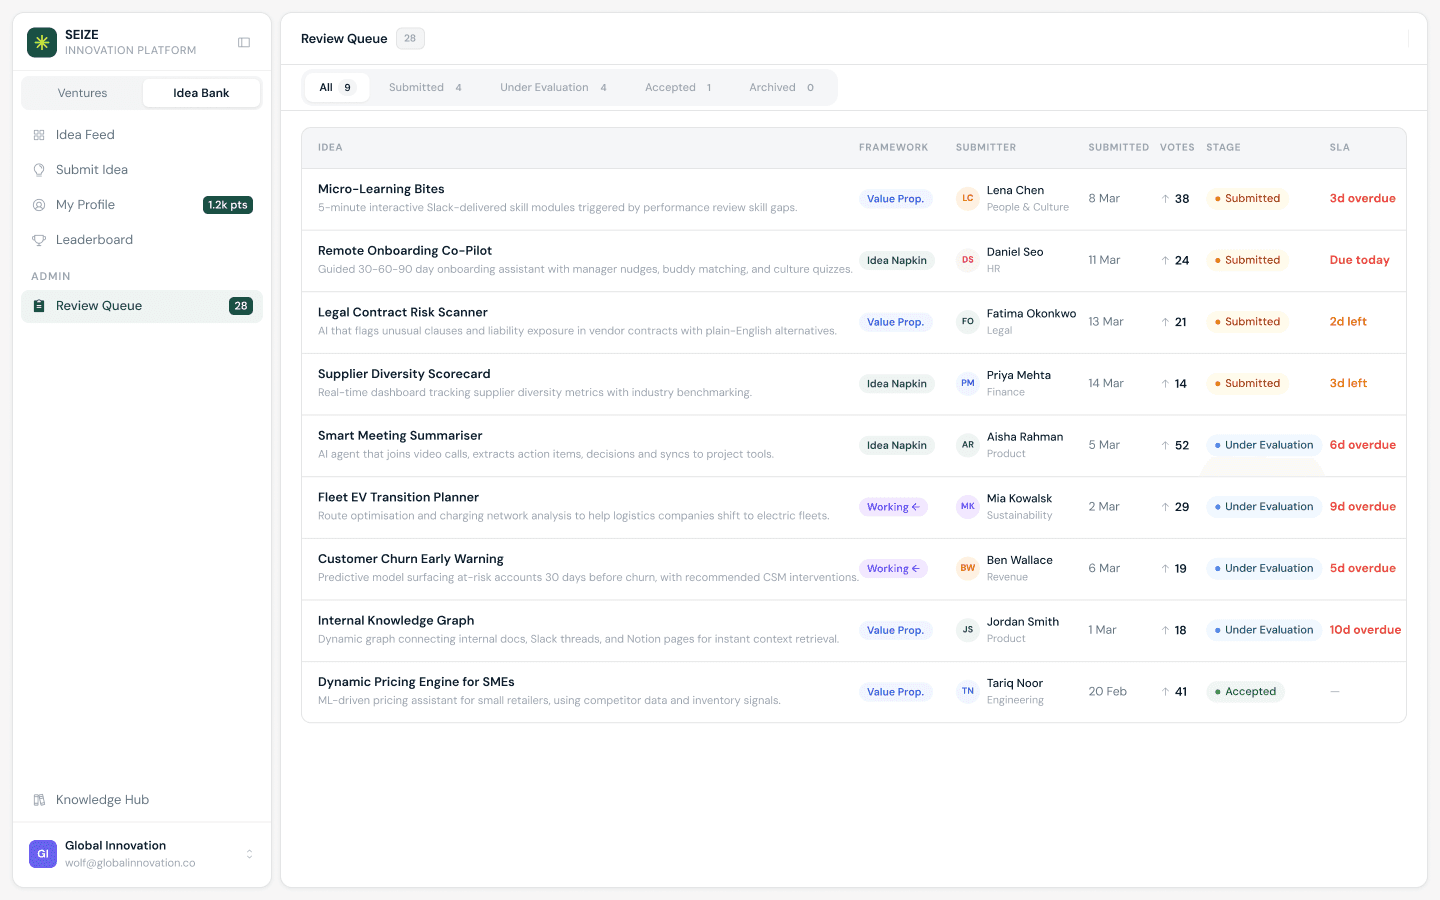Click the PM avatar for Priya Mehta
This screenshot has width=1440, height=900.
[x=967, y=383]
